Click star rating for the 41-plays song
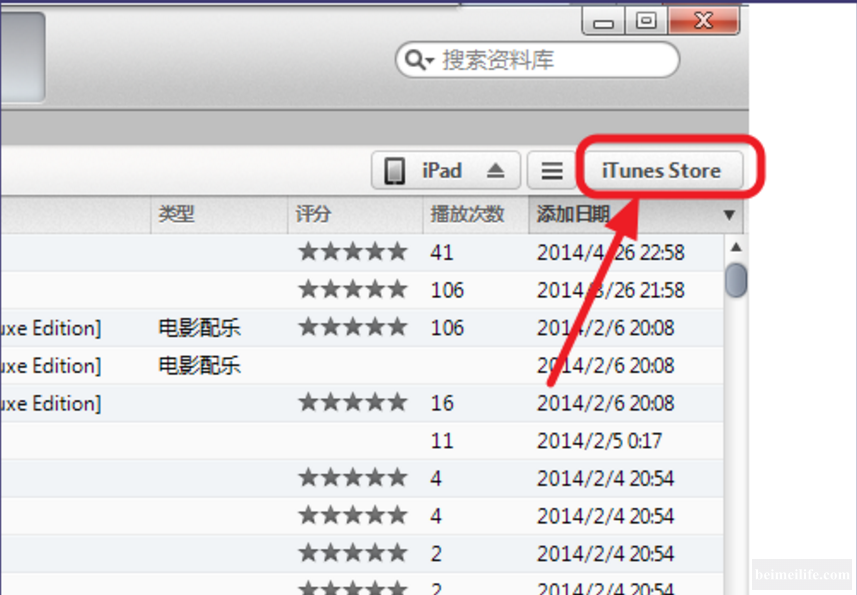The image size is (857, 595). point(352,252)
